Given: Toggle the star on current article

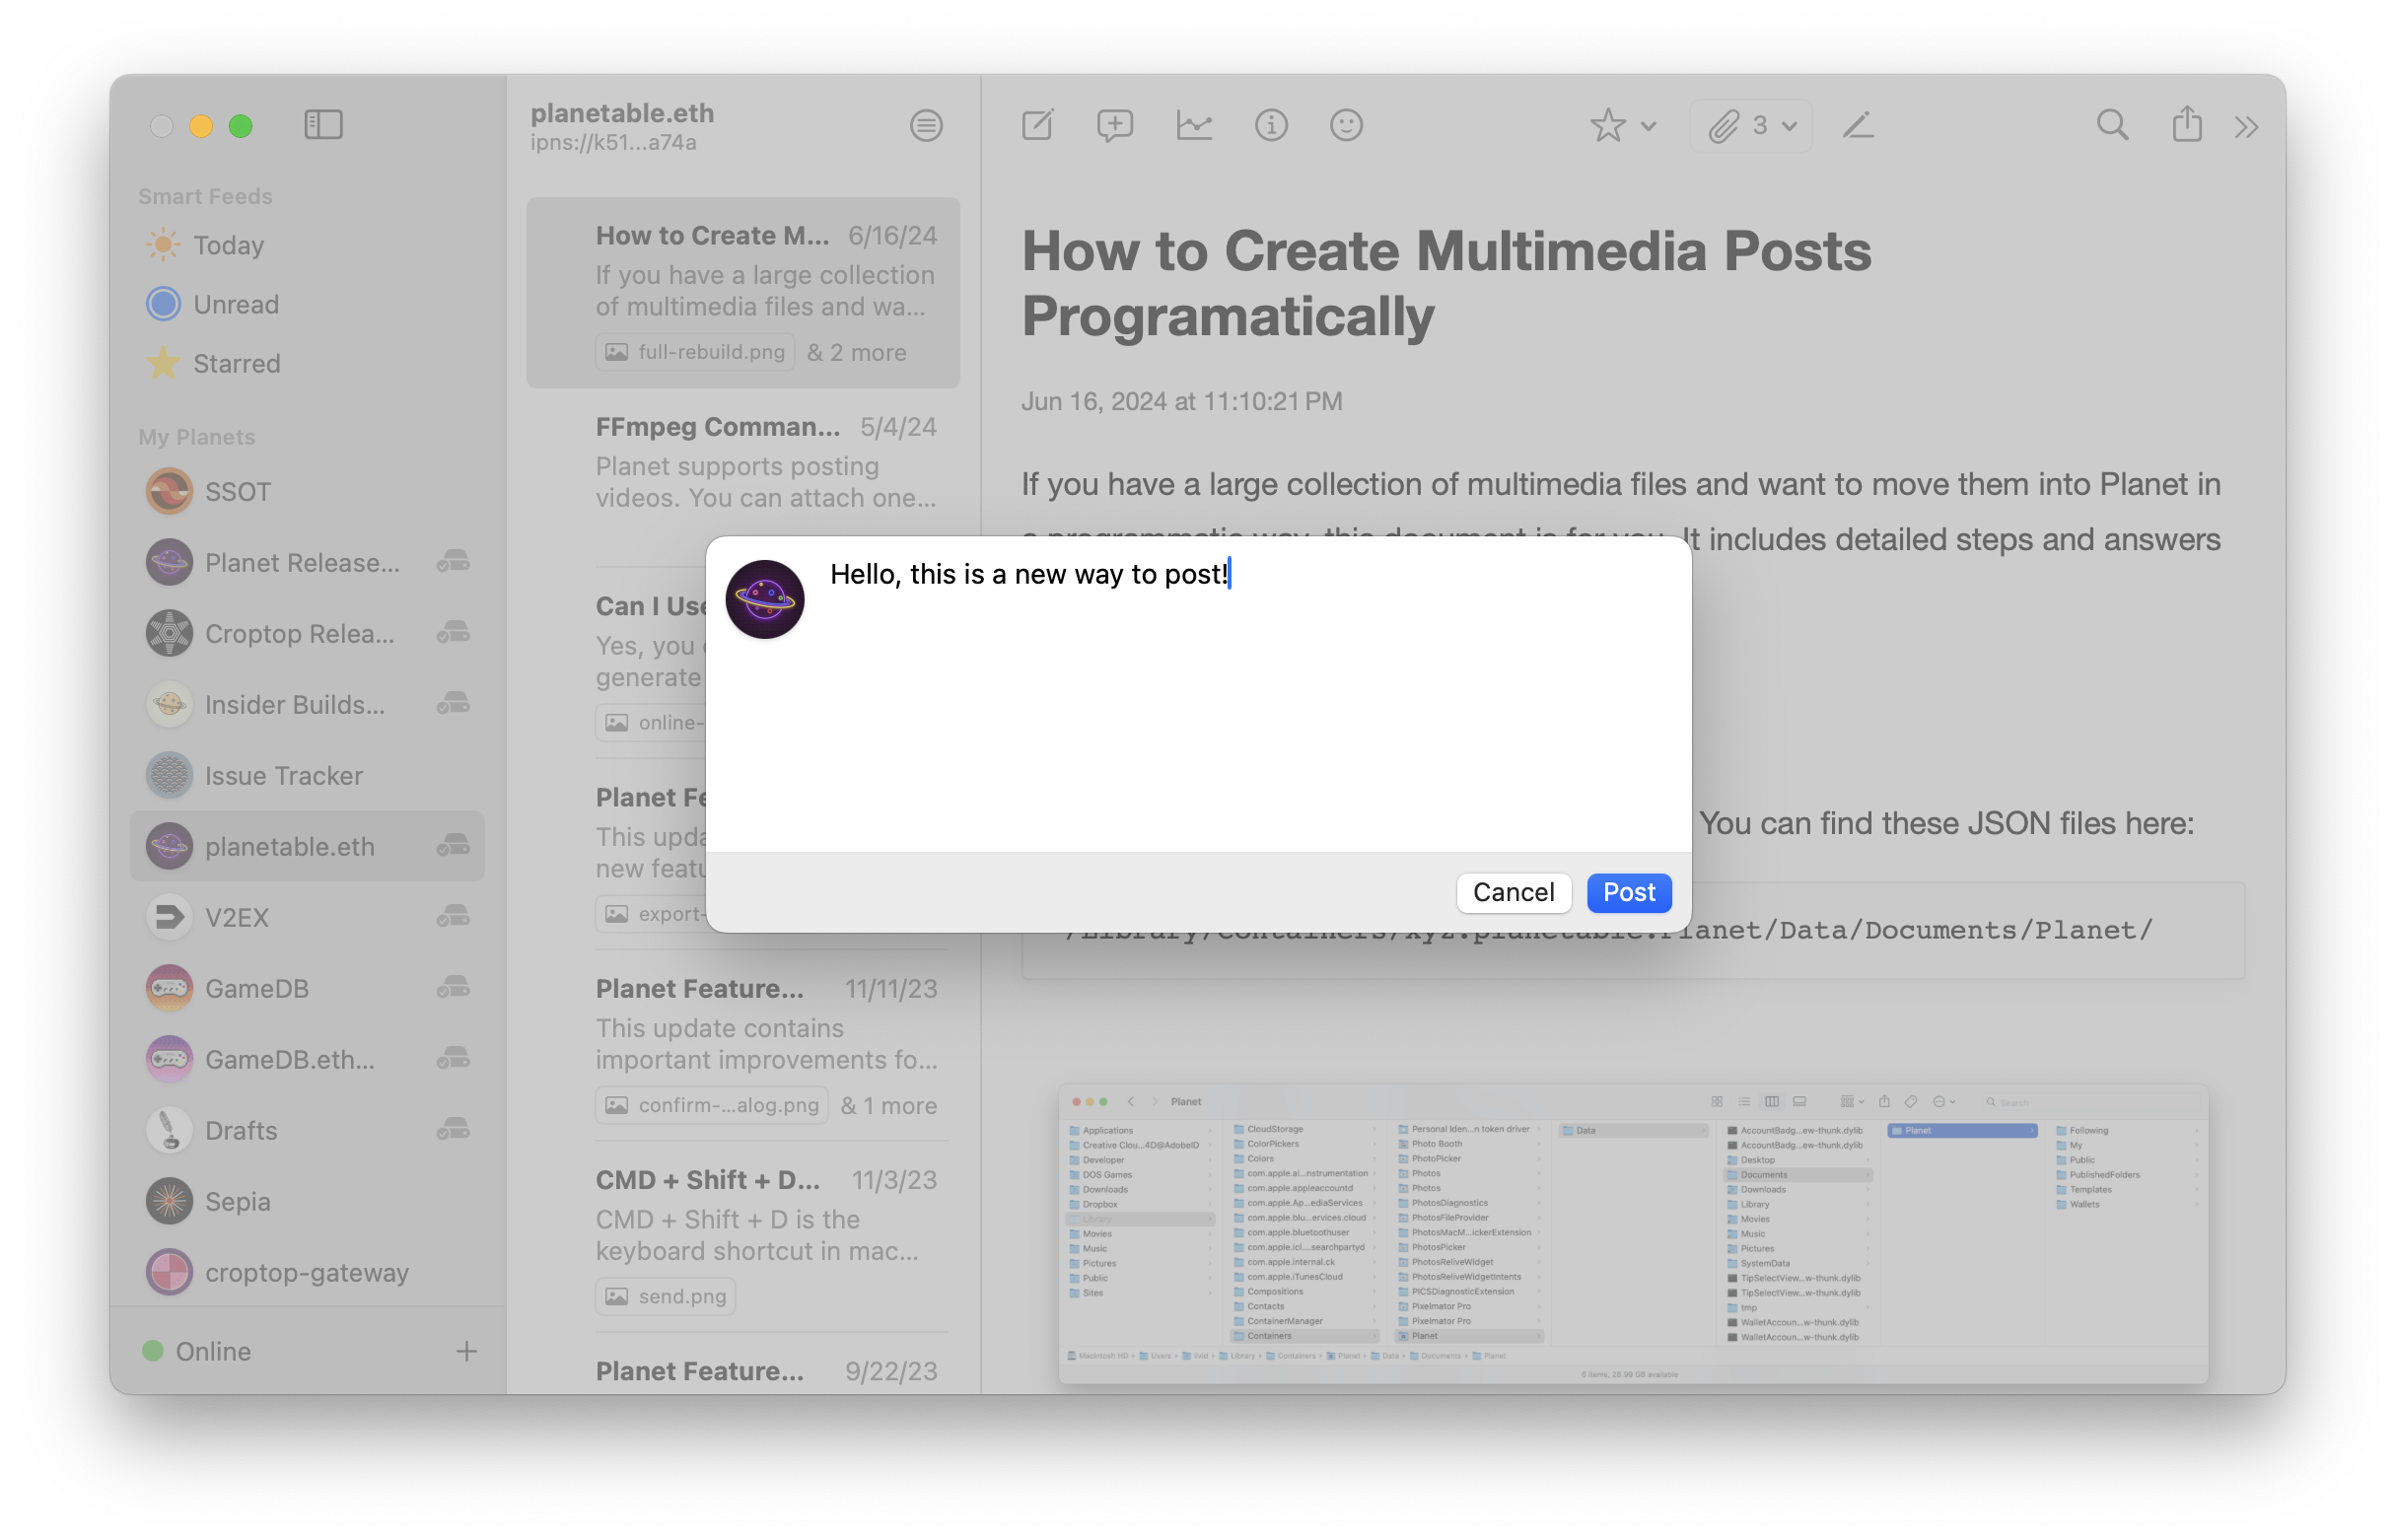Looking at the screenshot, I should 1607,126.
